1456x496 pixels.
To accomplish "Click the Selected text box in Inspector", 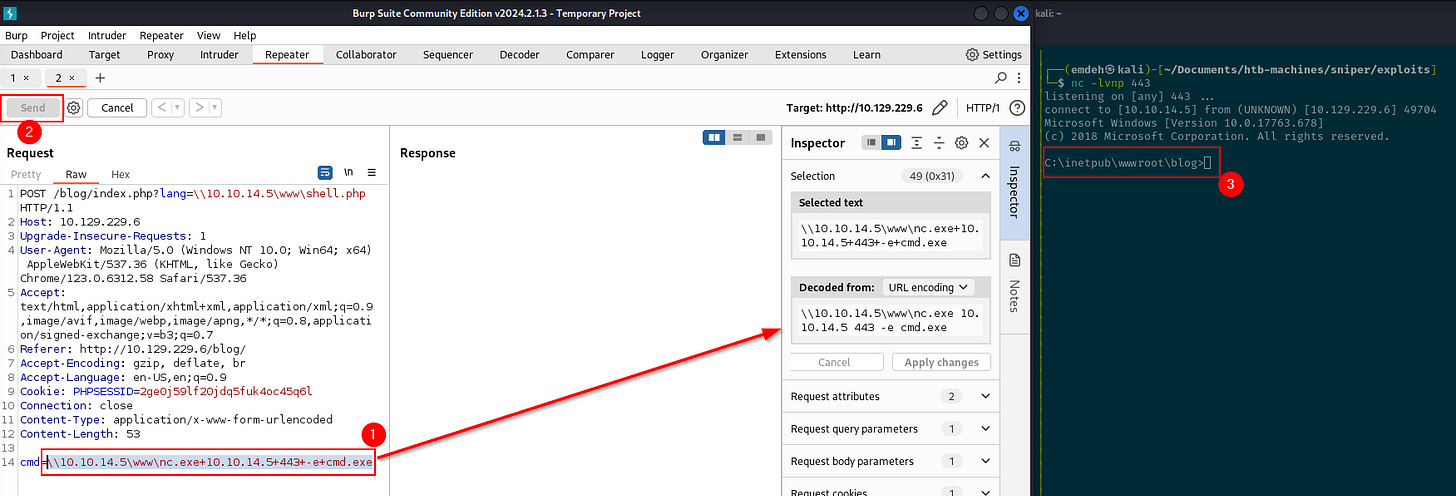I will (x=891, y=234).
